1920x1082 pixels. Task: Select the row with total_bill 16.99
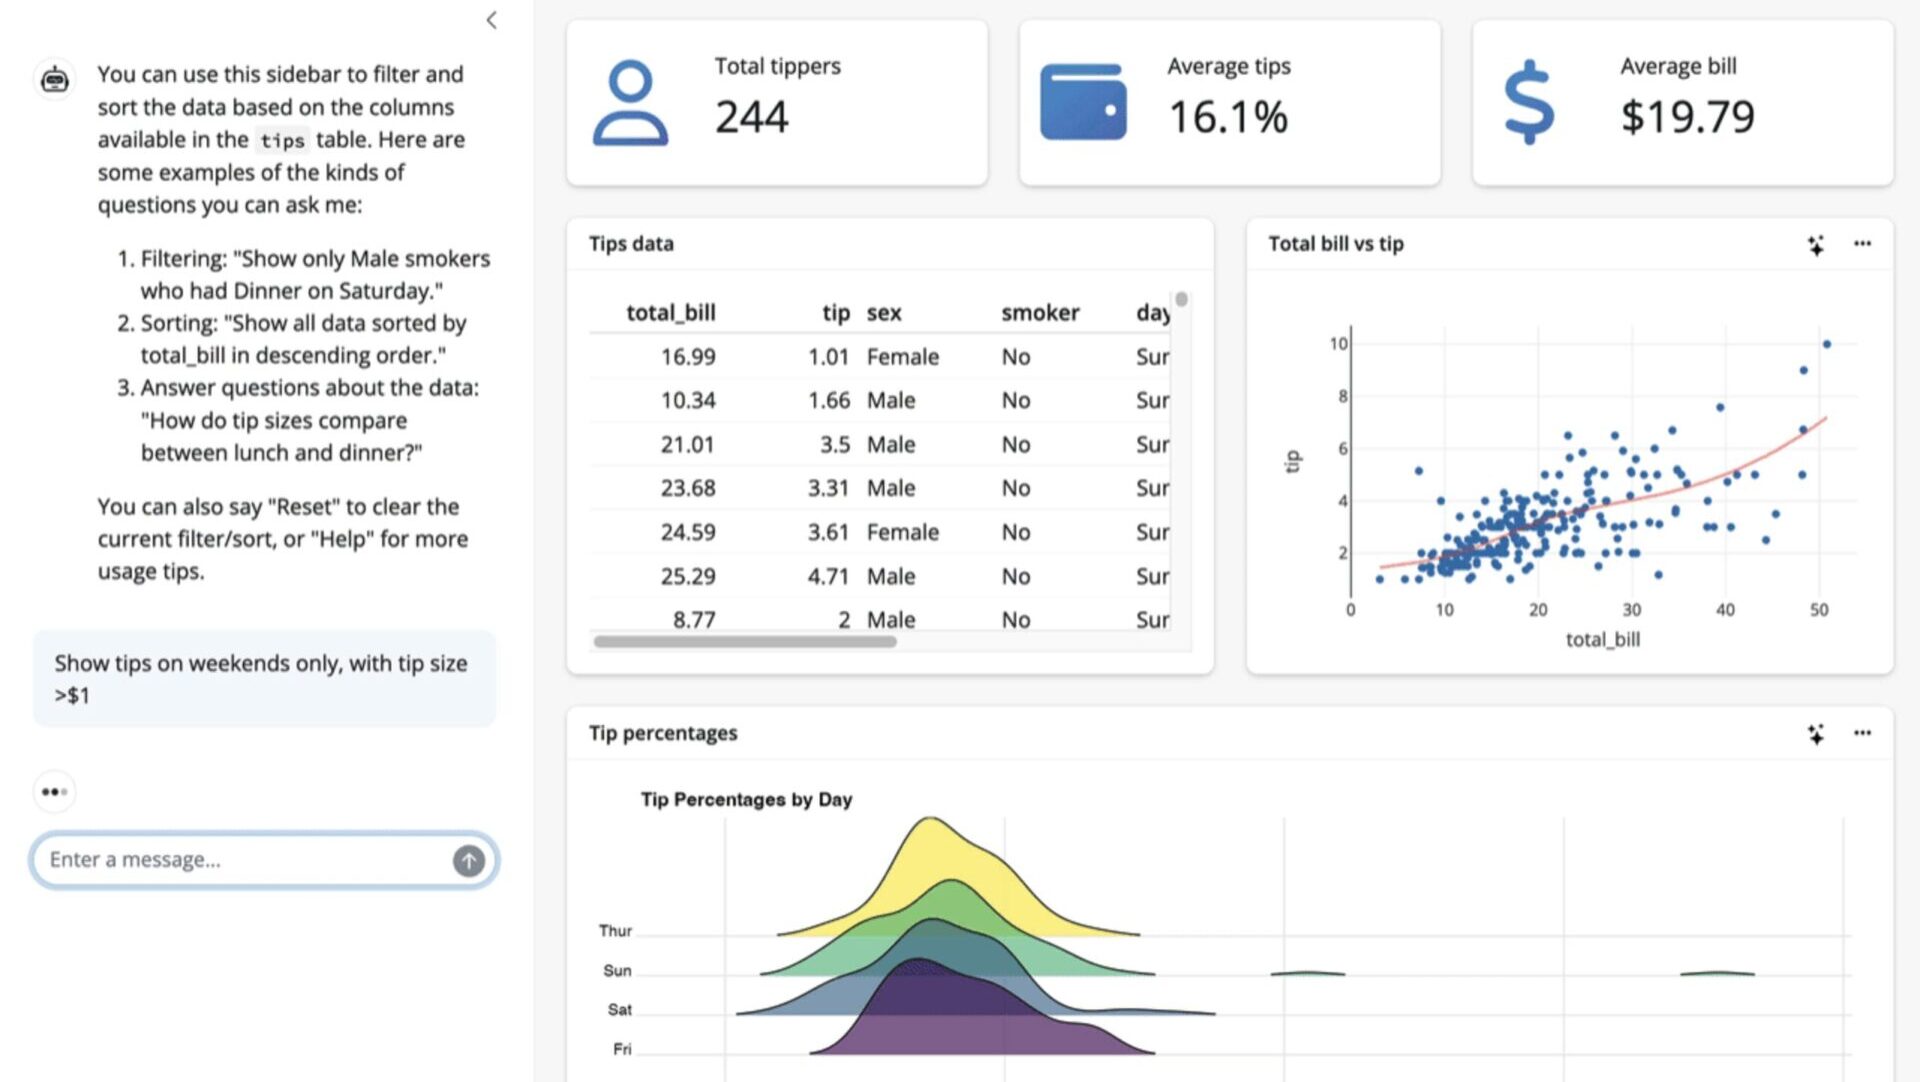(880, 357)
